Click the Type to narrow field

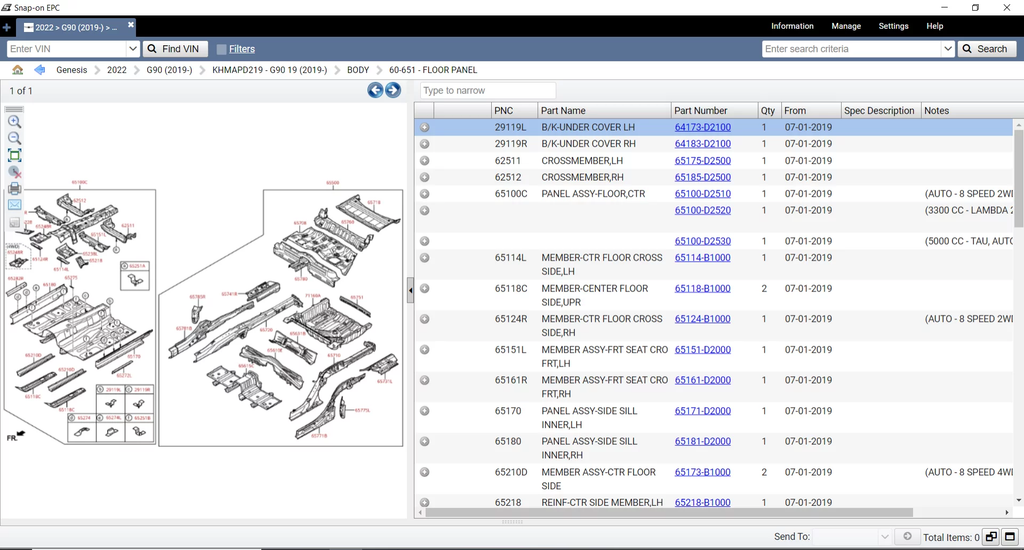point(486,90)
